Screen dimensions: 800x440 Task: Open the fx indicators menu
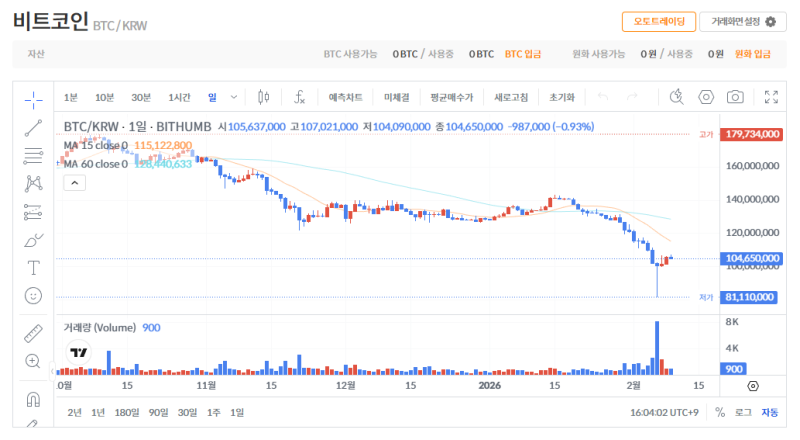tap(299, 97)
